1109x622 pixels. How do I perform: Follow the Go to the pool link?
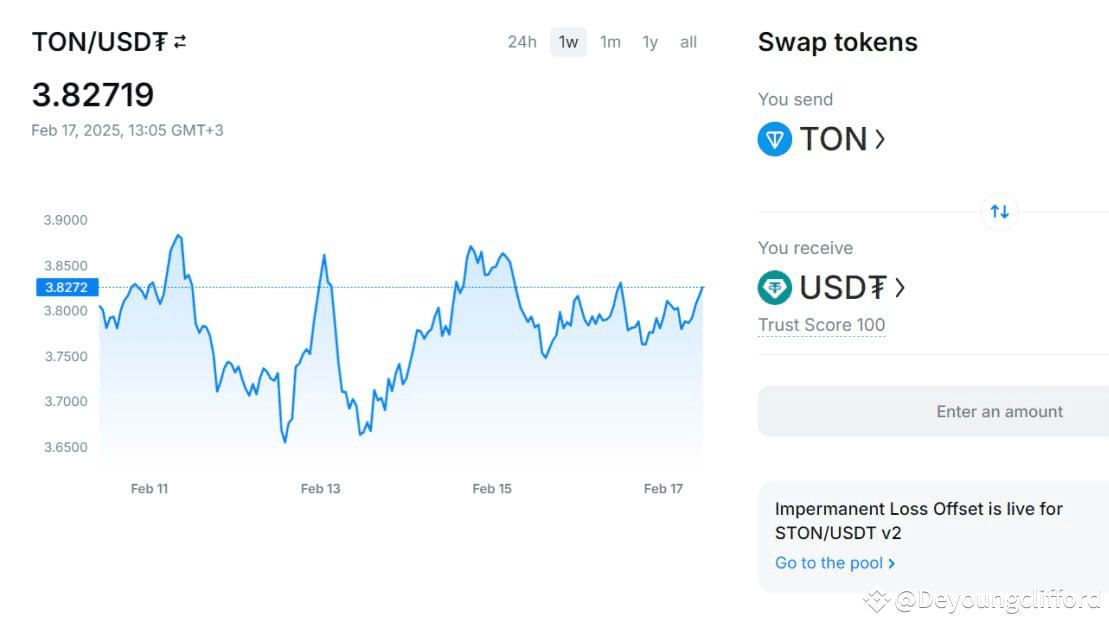coord(828,563)
